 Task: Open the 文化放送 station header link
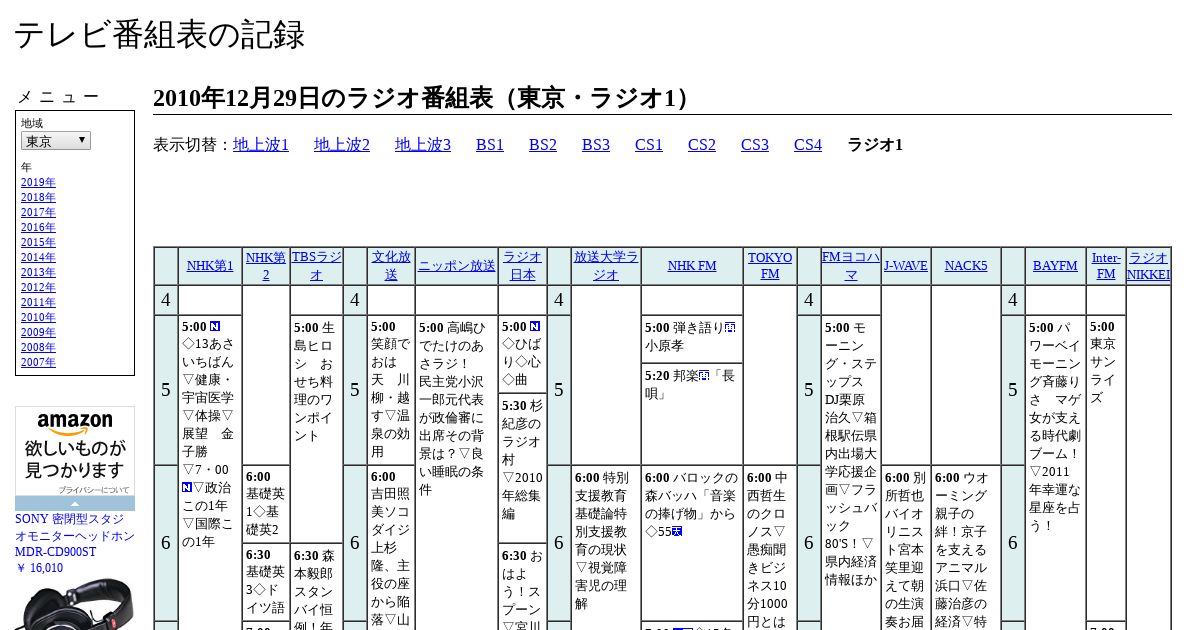click(x=391, y=266)
